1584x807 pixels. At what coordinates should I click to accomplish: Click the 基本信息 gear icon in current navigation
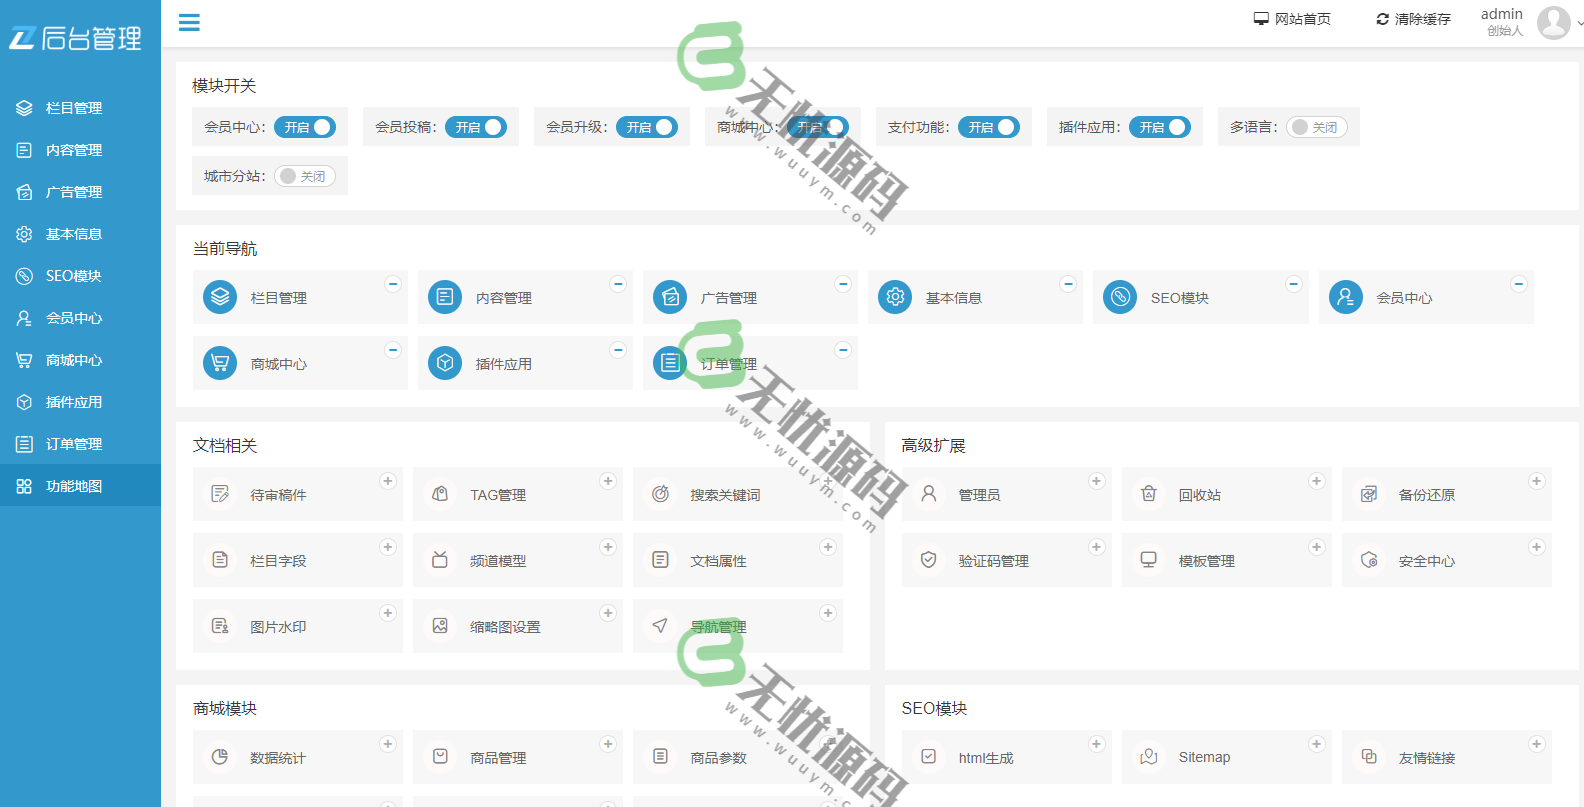[895, 297]
